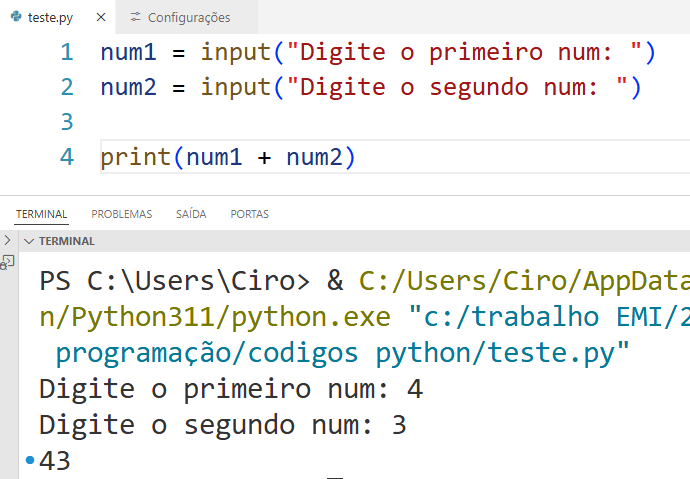
Task: Collapse the TERMINAL section header chevron
Action: [x=29, y=241]
